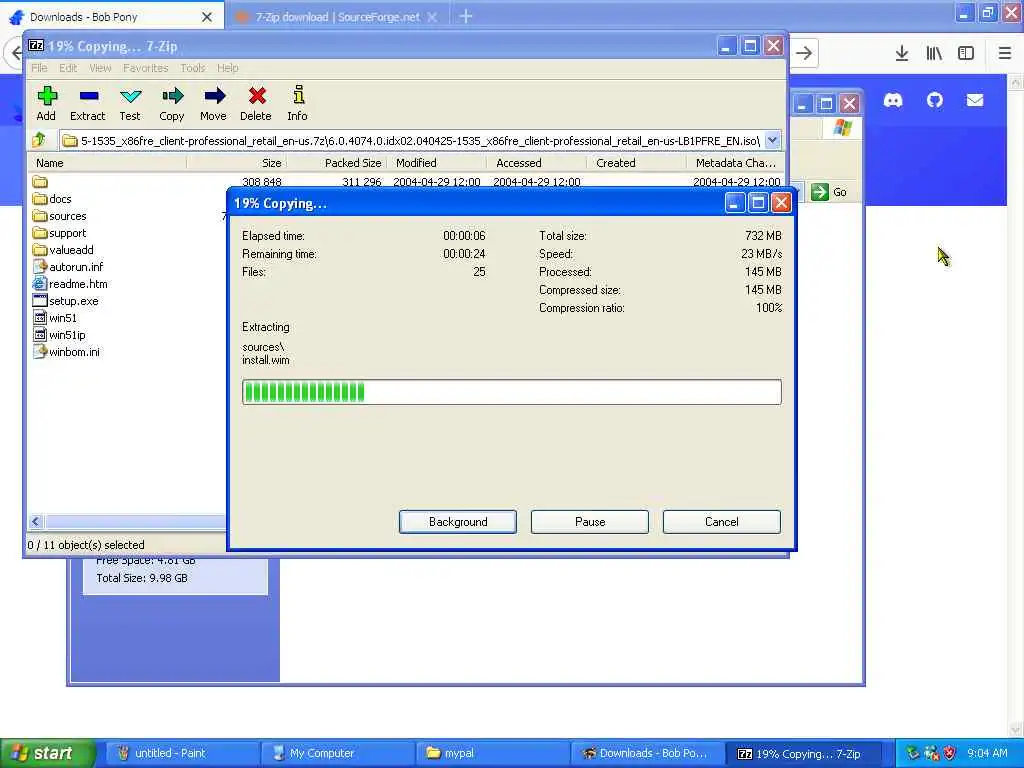This screenshot has width=1024, height=768.
Task: Click the system tray clock
Action: 987,753
